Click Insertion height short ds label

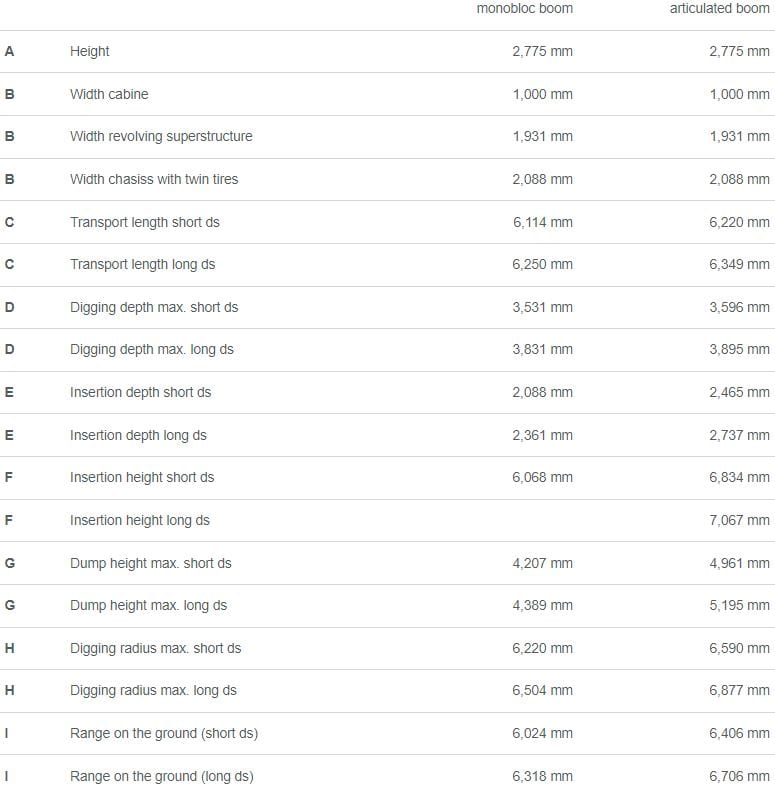[142, 478]
